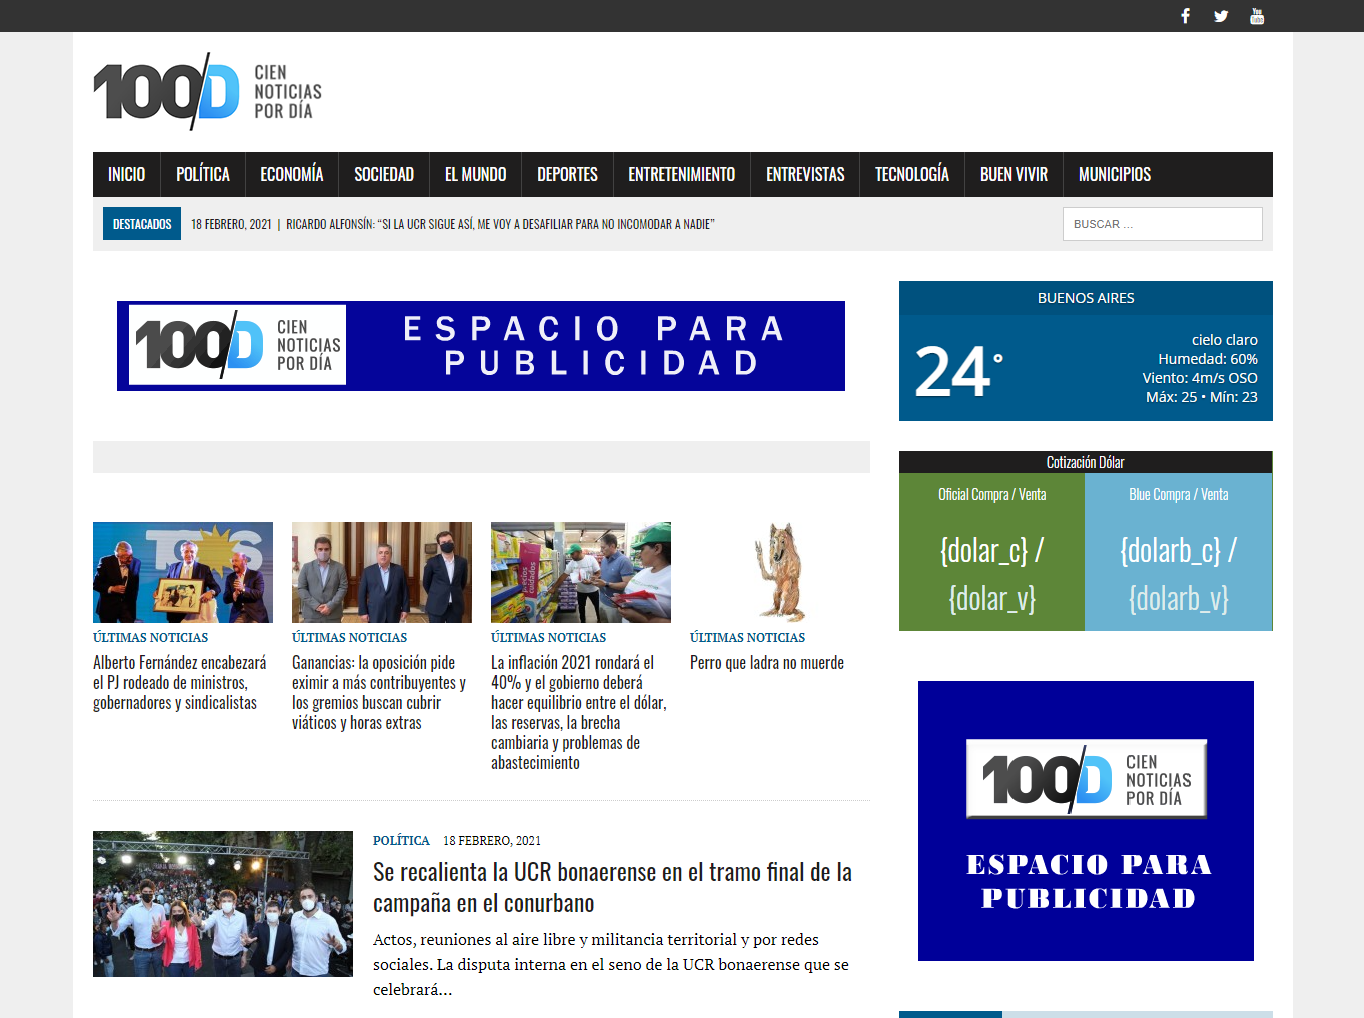Click the Política category tag on article

click(401, 841)
